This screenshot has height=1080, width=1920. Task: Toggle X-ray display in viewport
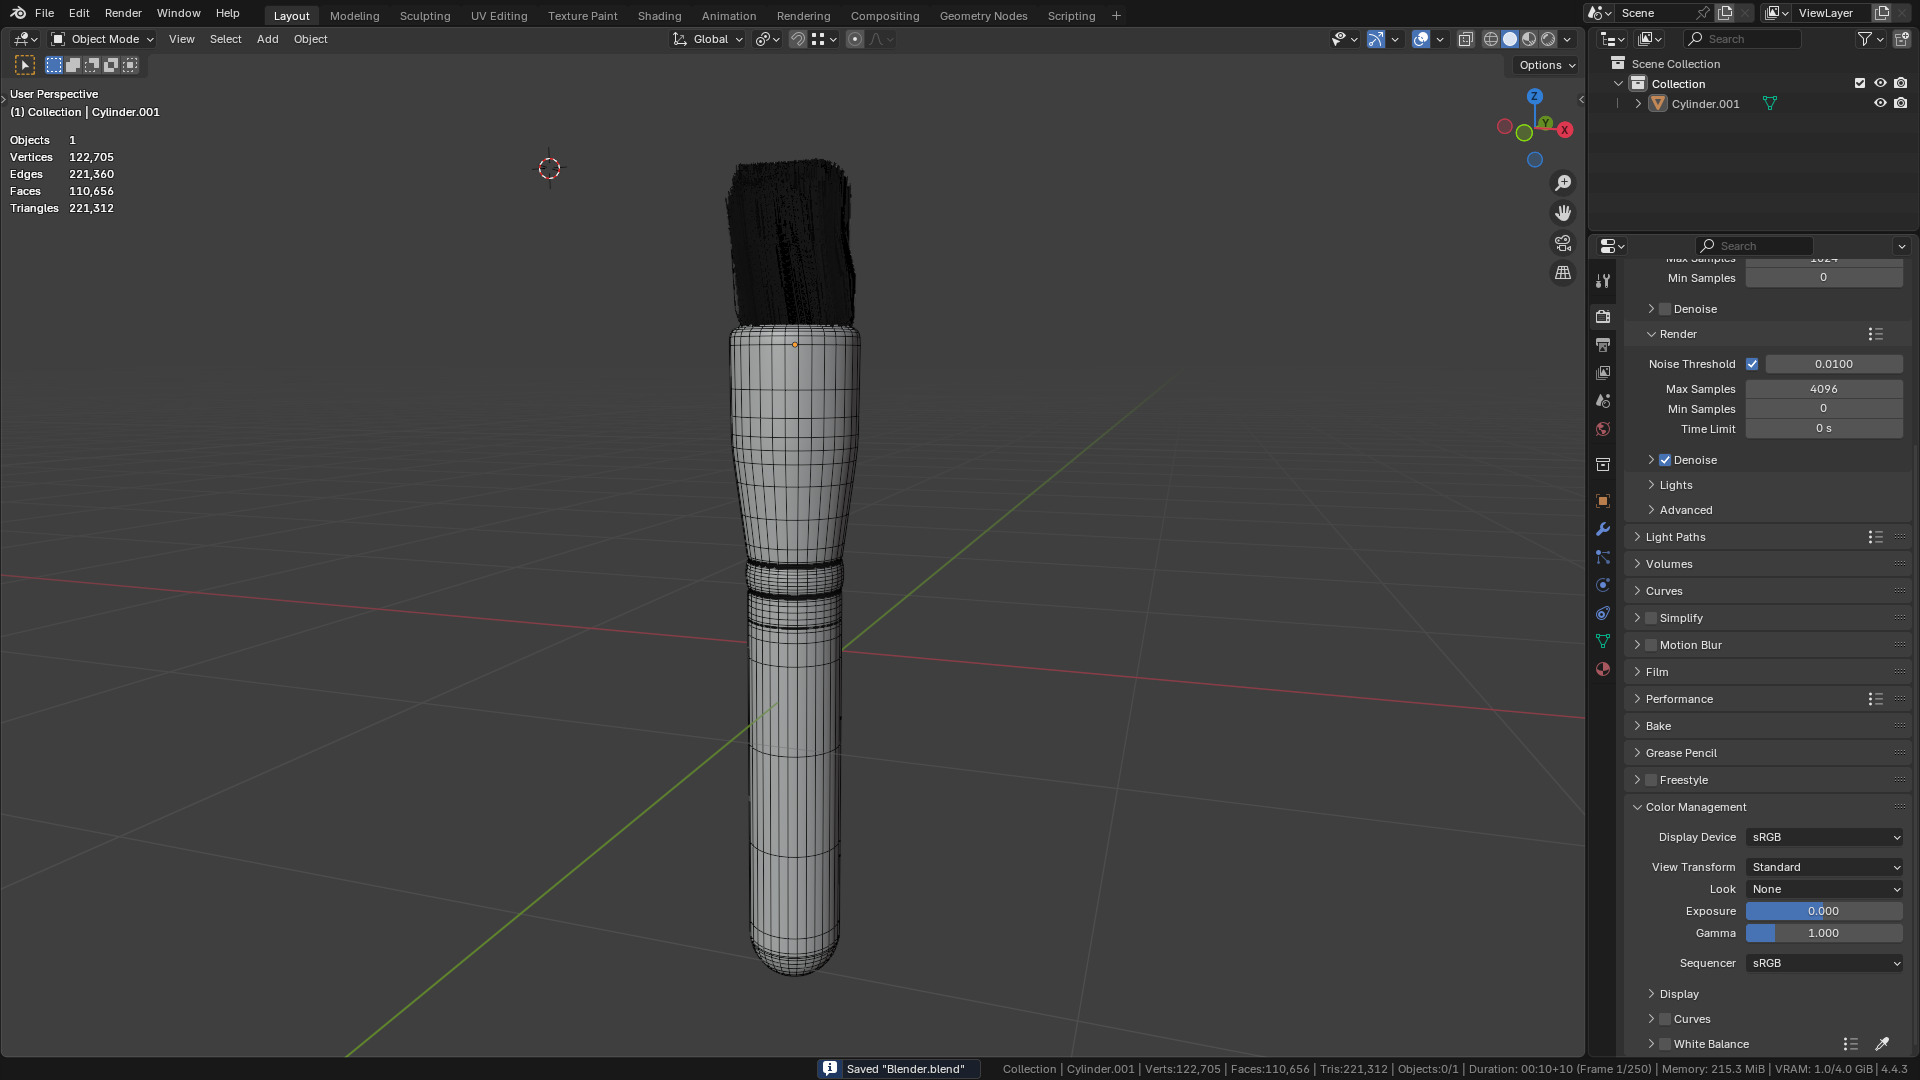click(x=1466, y=39)
